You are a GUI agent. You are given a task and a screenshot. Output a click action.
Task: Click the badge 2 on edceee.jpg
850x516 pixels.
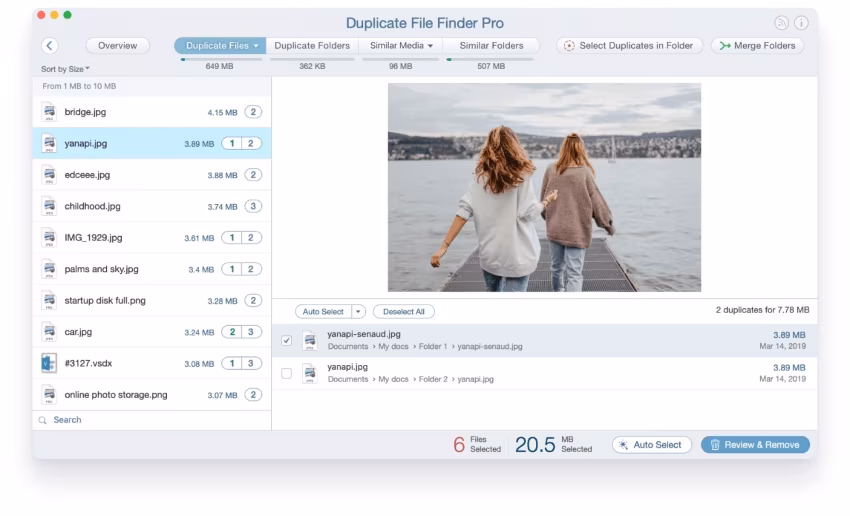(253, 175)
